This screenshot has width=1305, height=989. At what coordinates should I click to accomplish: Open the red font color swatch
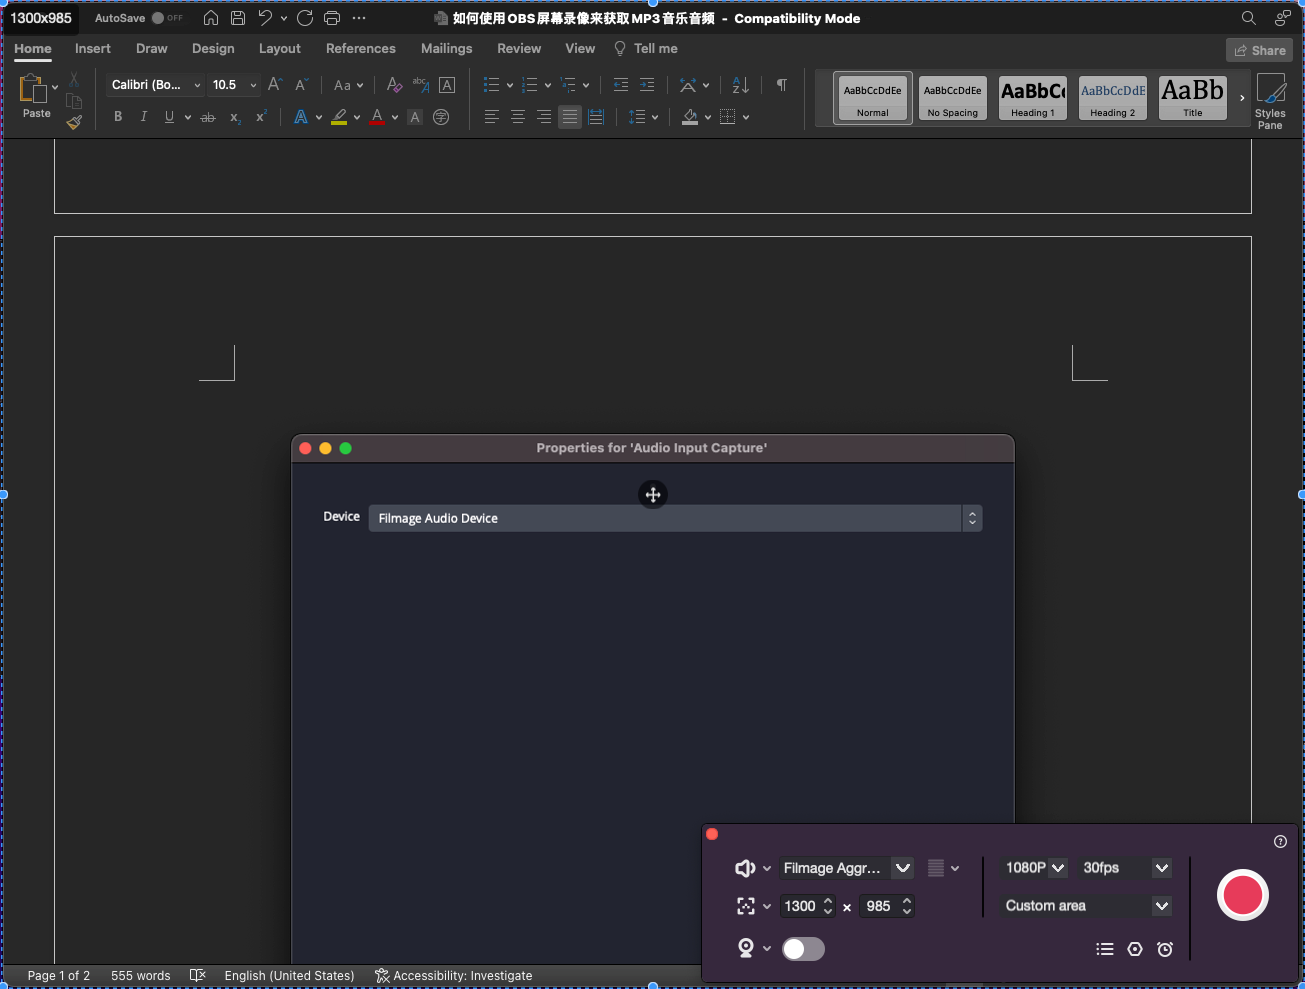[x=378, y=117]
